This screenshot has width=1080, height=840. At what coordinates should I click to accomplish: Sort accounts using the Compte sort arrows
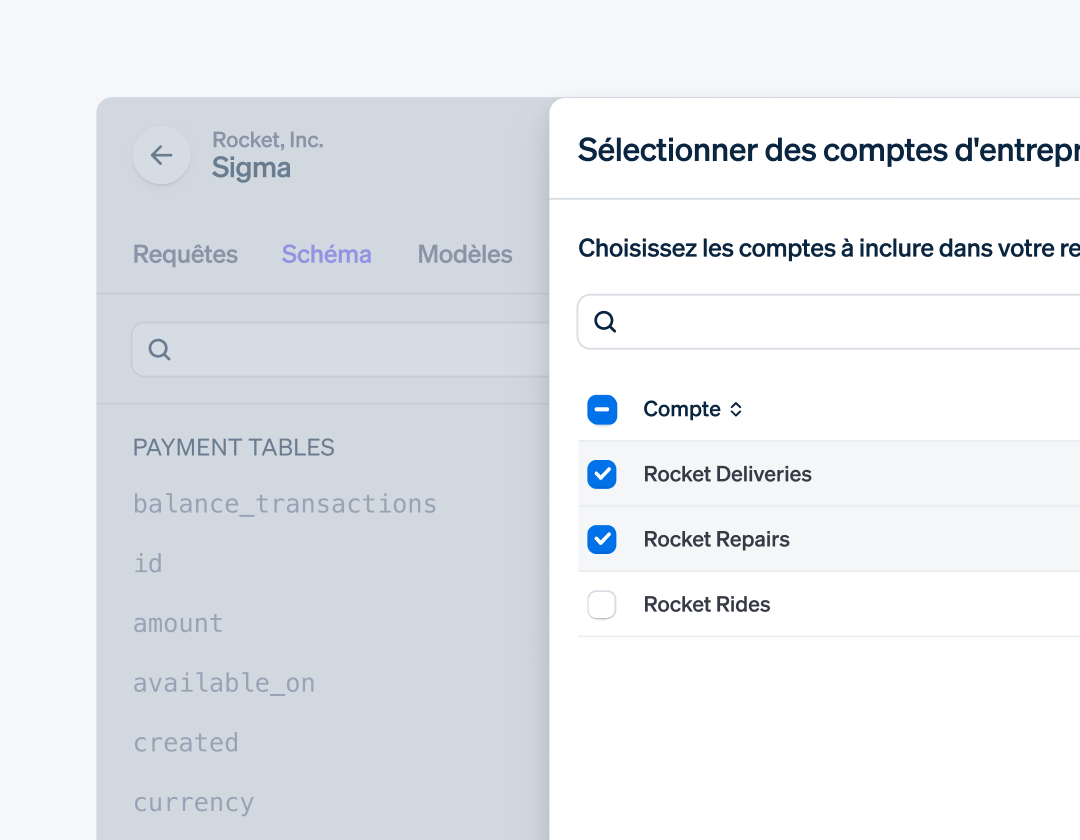736,410
